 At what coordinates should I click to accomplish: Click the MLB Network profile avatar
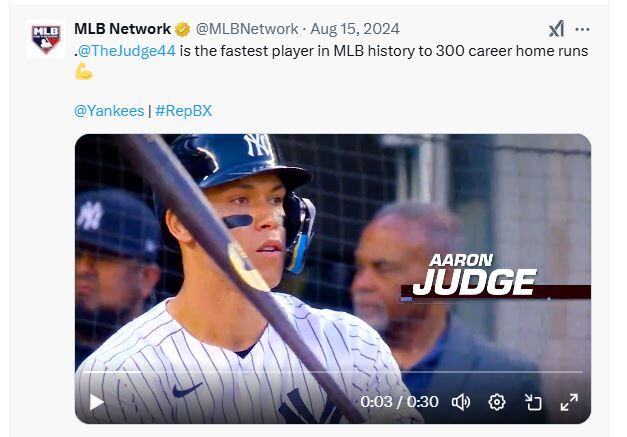click(x=45, y=38)
